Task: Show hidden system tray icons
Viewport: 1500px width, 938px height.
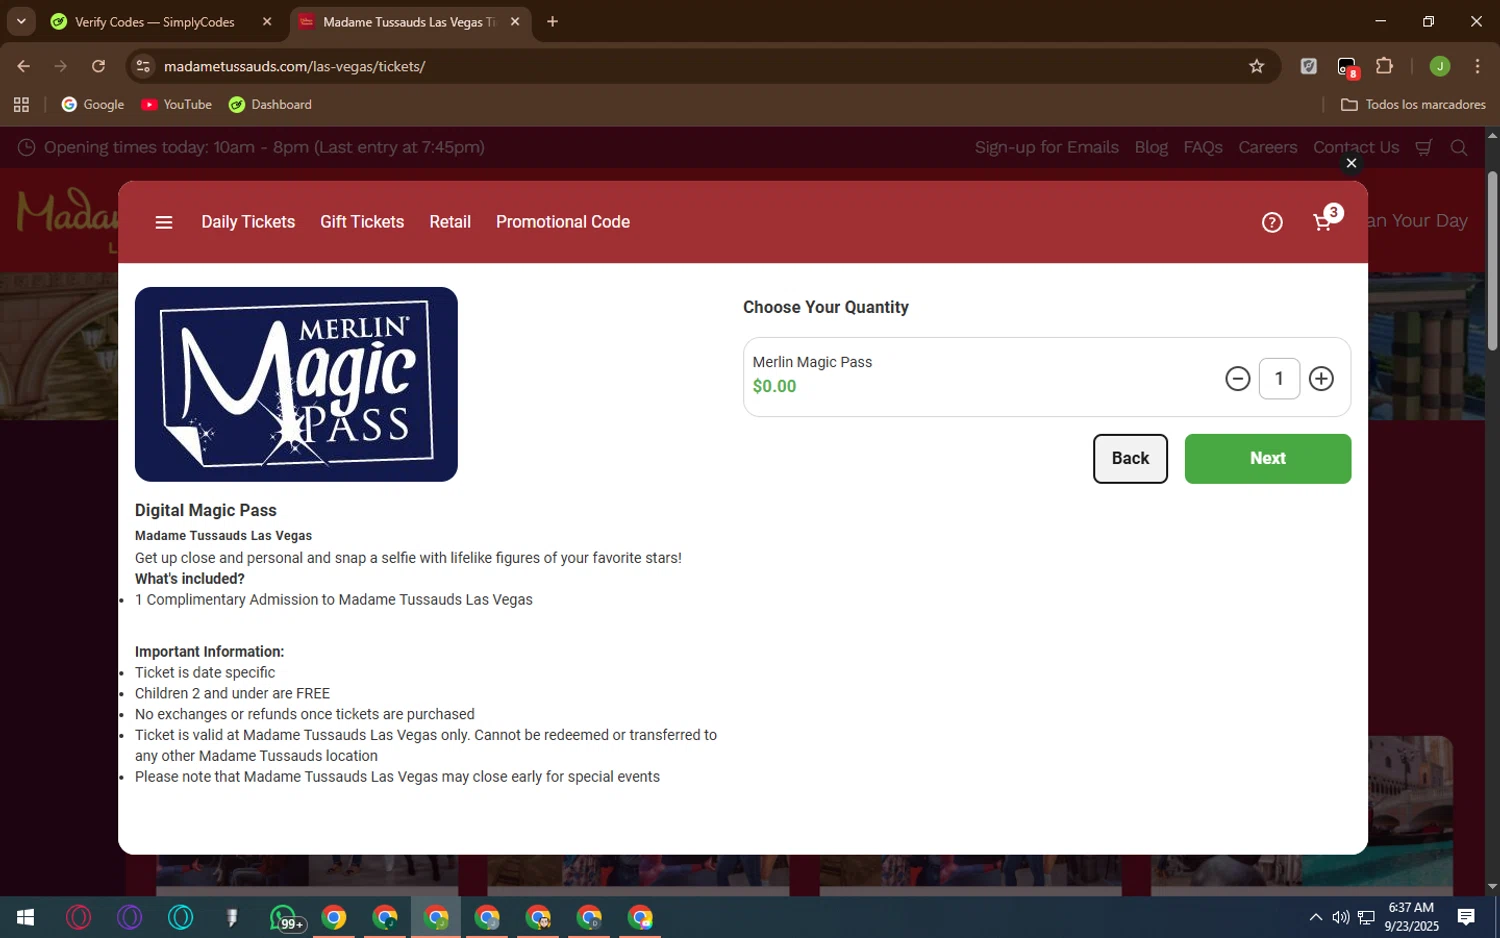Action: [x=1316, y=917]
